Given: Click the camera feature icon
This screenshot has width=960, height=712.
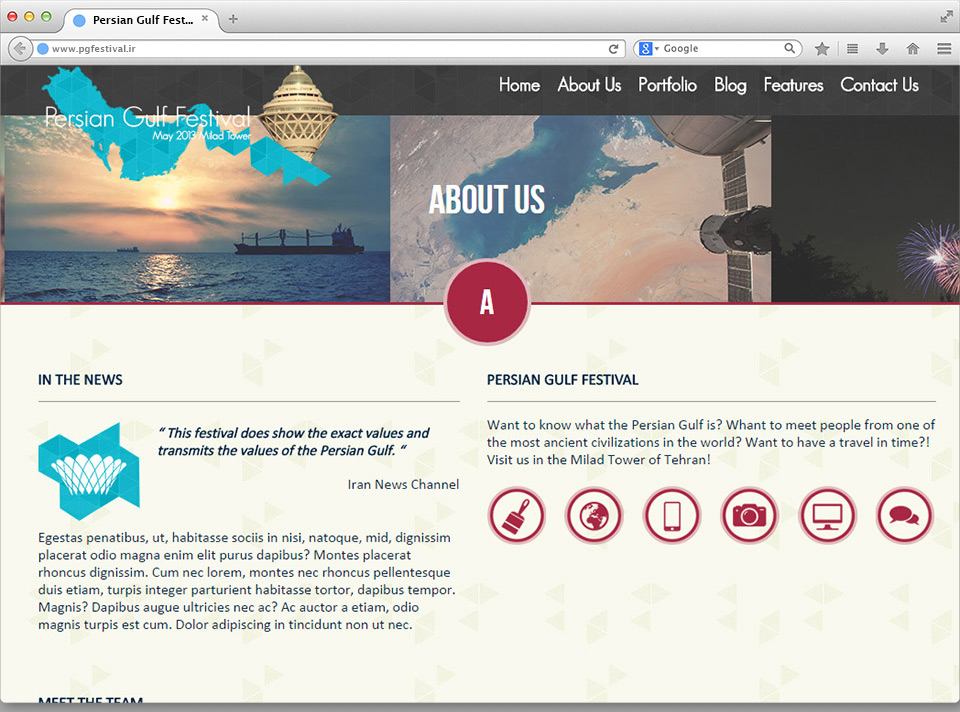Looking at the screenshot, I should tap(749, 515).
